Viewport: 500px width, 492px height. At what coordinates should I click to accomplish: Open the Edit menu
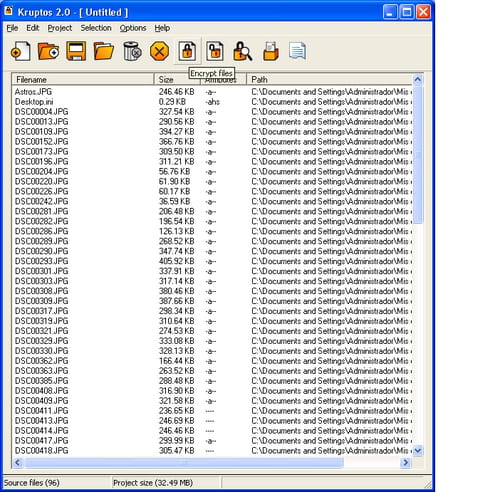tap(33, 28)
